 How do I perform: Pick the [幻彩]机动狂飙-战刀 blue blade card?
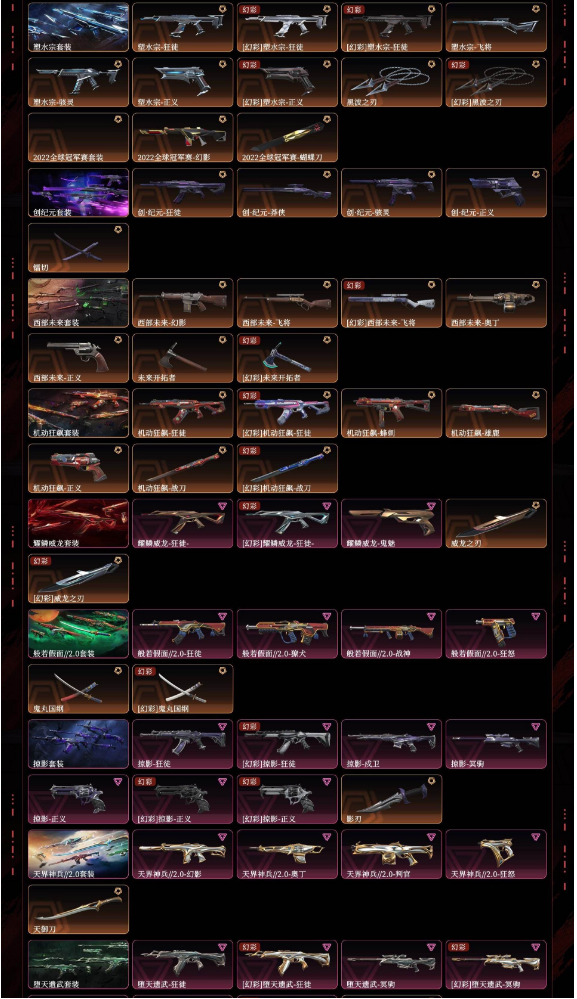click(287, 469)
